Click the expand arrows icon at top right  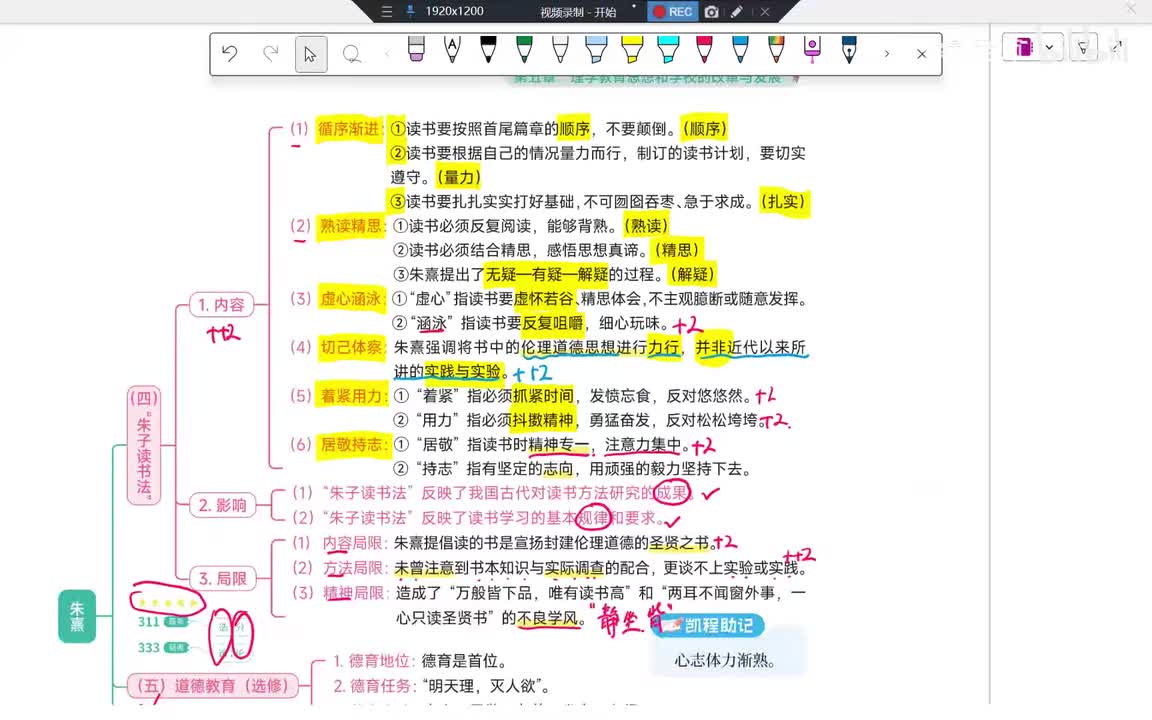tap(1117, 46)
